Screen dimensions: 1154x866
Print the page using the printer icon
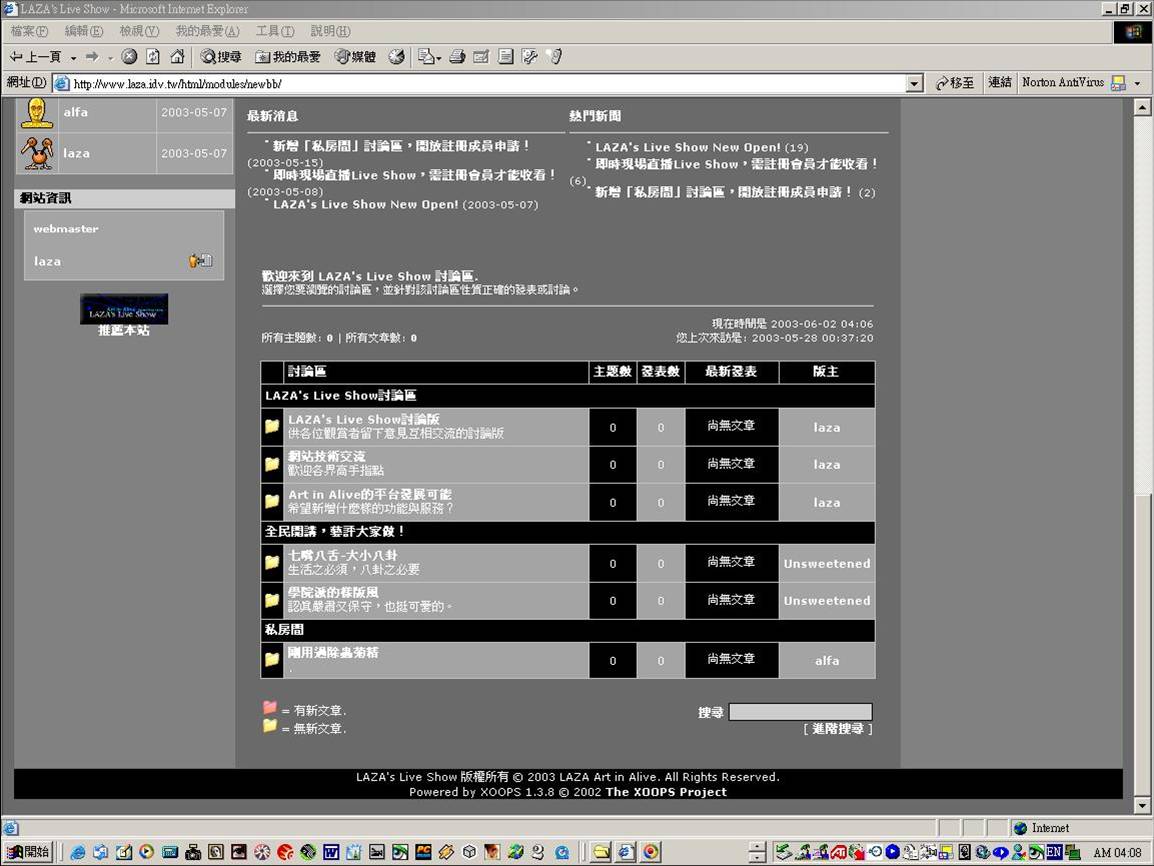click(457, 57)
